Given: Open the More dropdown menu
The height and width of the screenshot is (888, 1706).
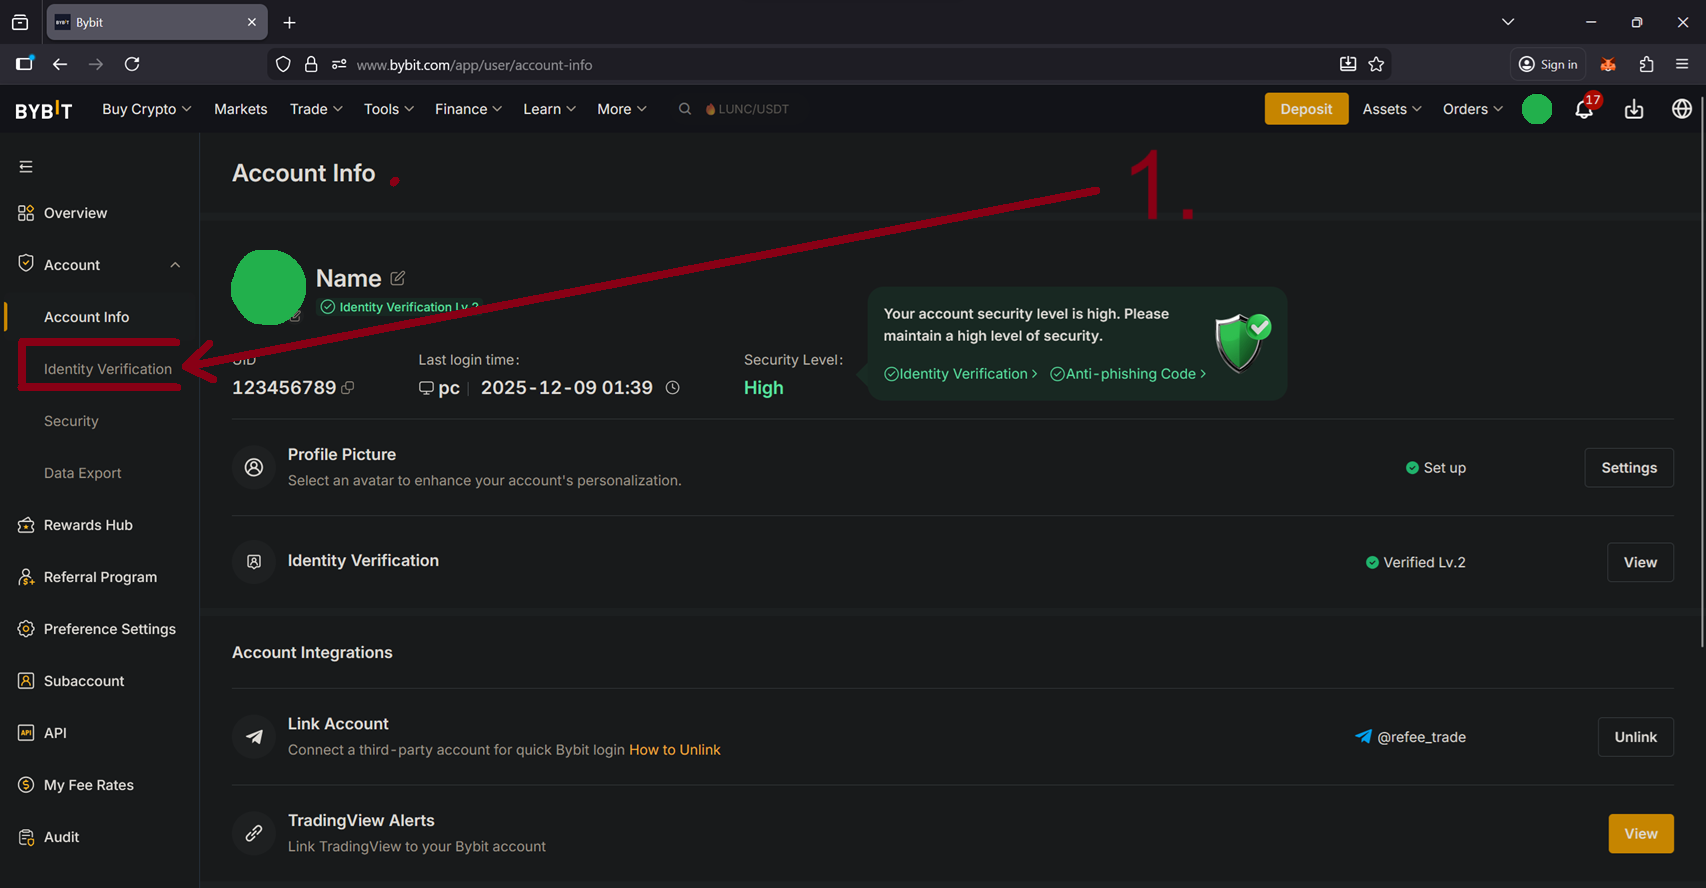Looking at the screenshot, I should click(x=621, y=109).
